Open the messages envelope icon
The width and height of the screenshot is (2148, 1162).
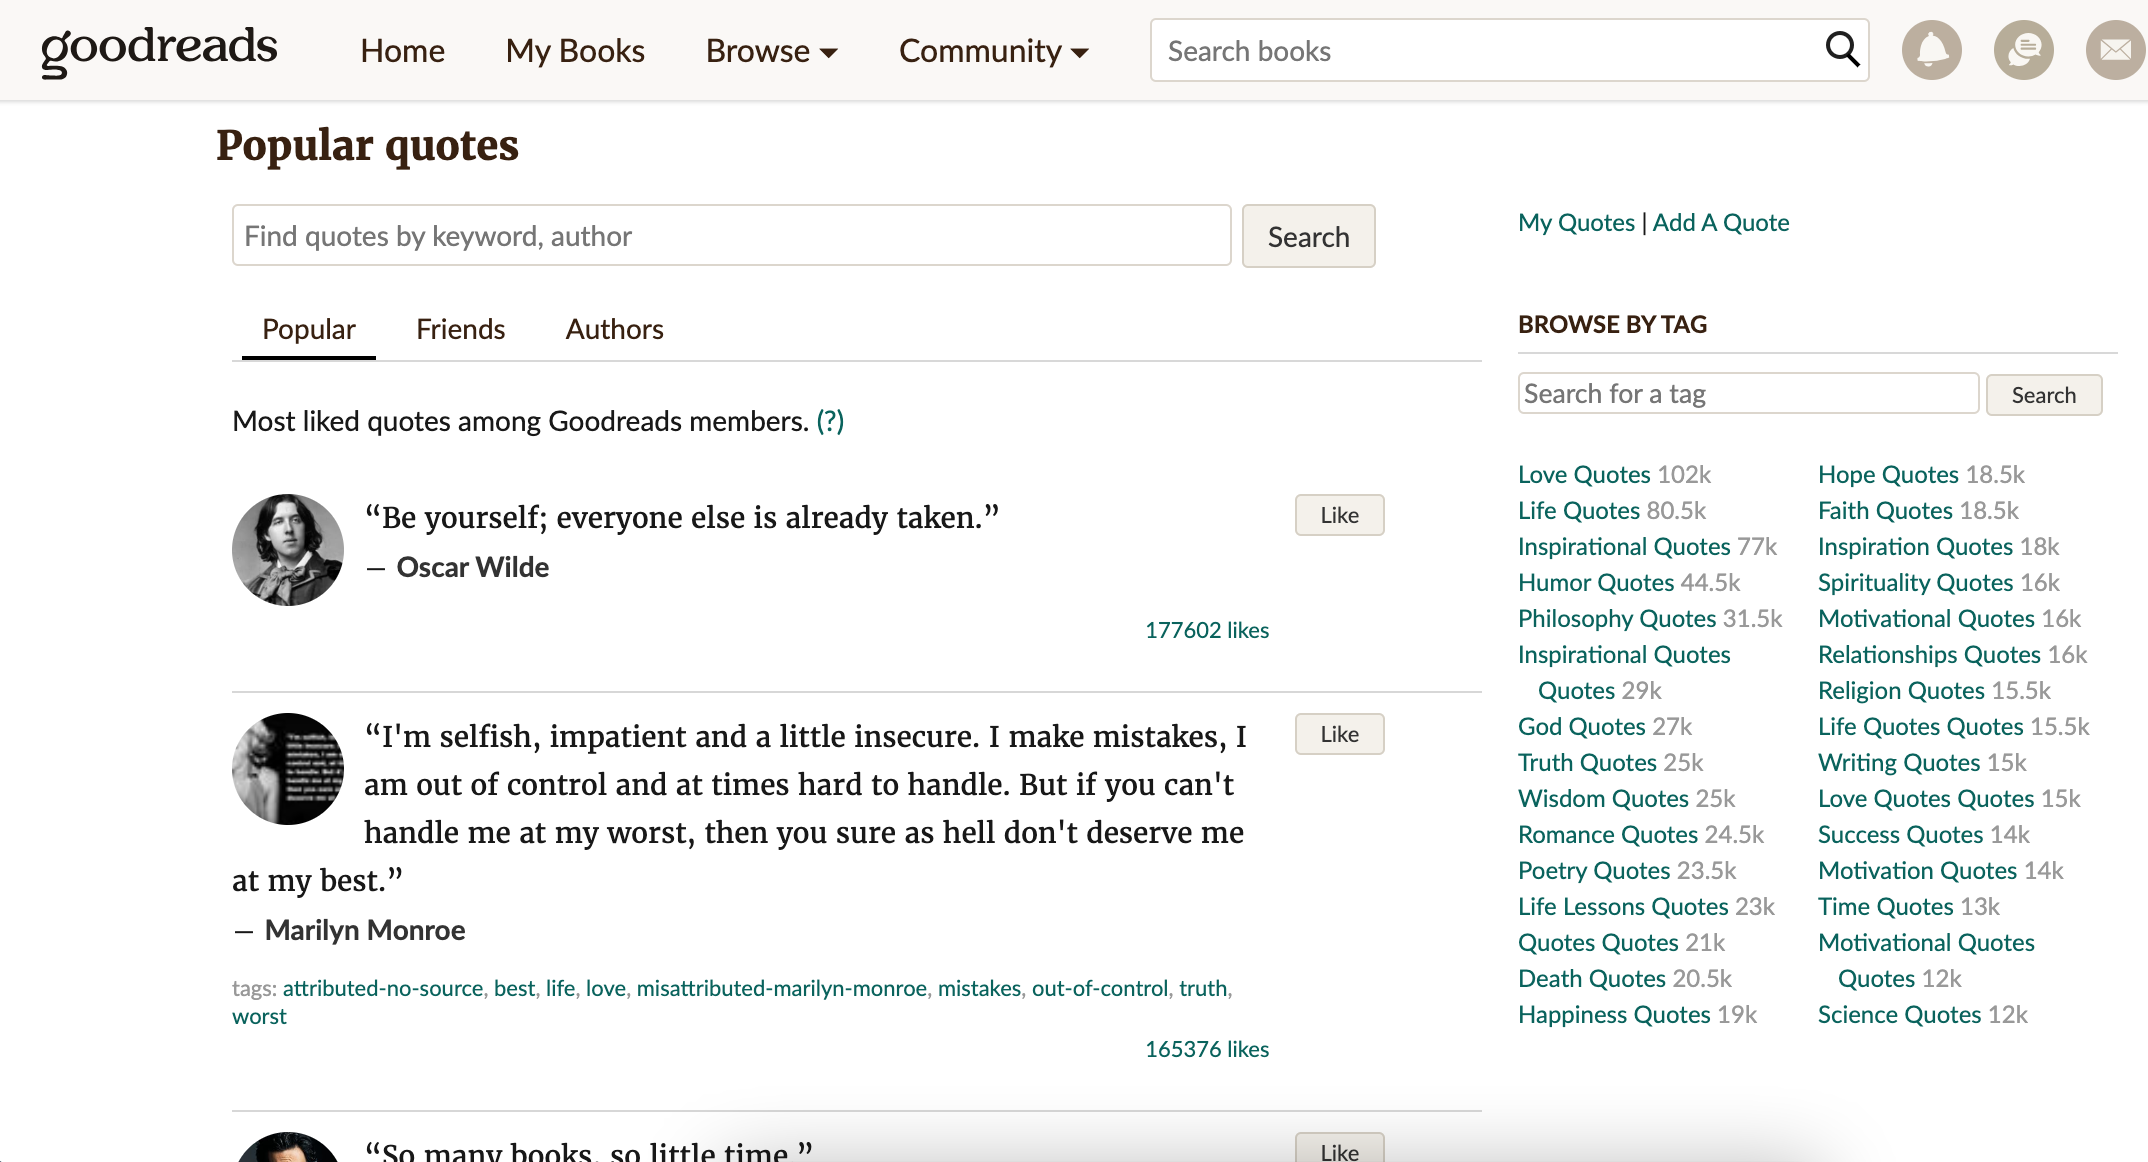[x=2114, y=49]
